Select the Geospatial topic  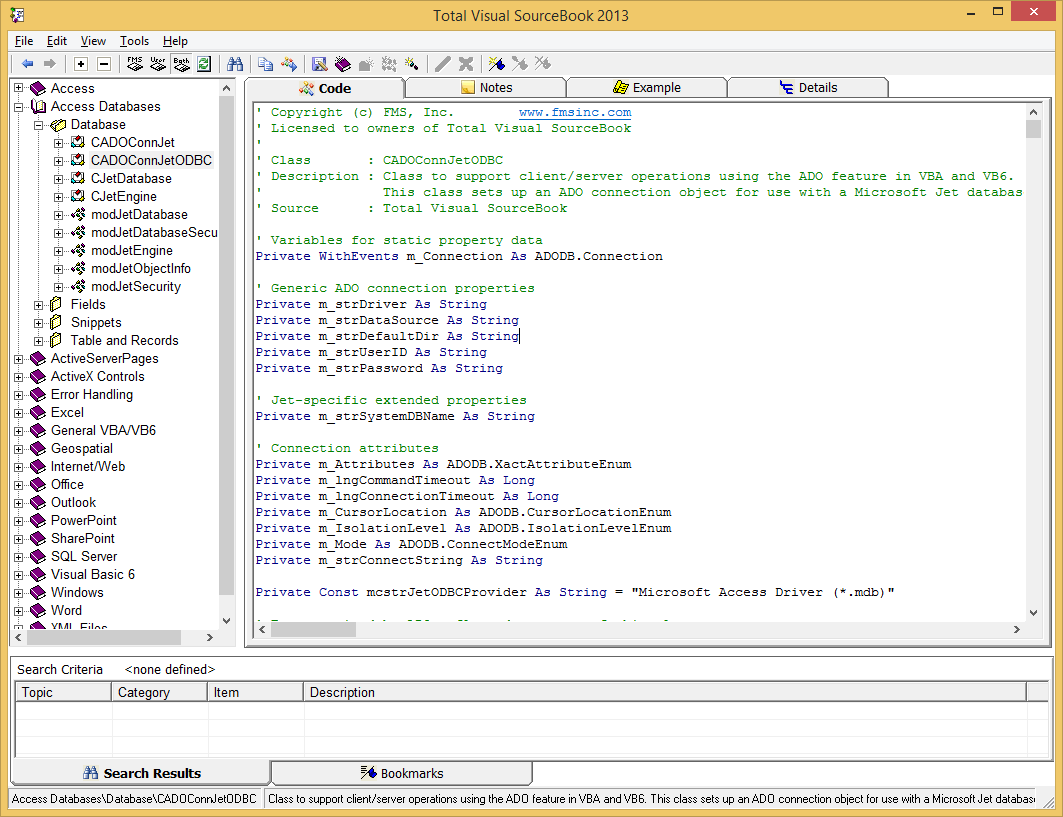(81, 448)
